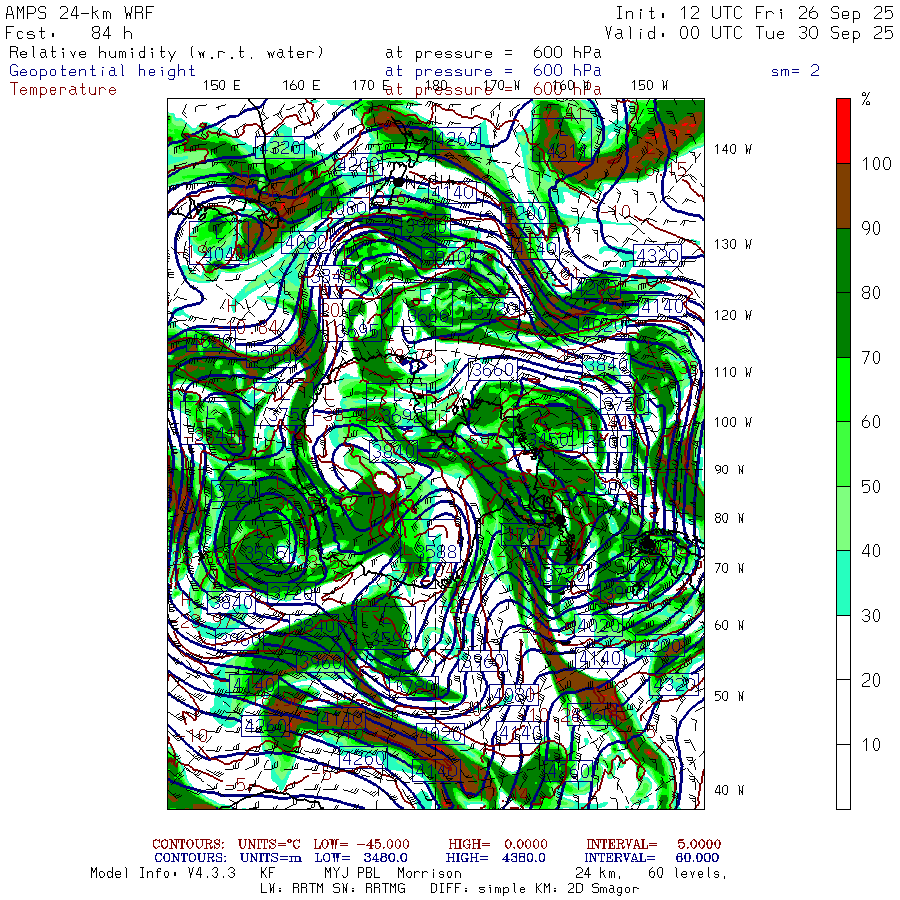Select the "Fcst: 84 h" forecast hour text
Viewport: 900px width, 900px height.
click(70, 32)
